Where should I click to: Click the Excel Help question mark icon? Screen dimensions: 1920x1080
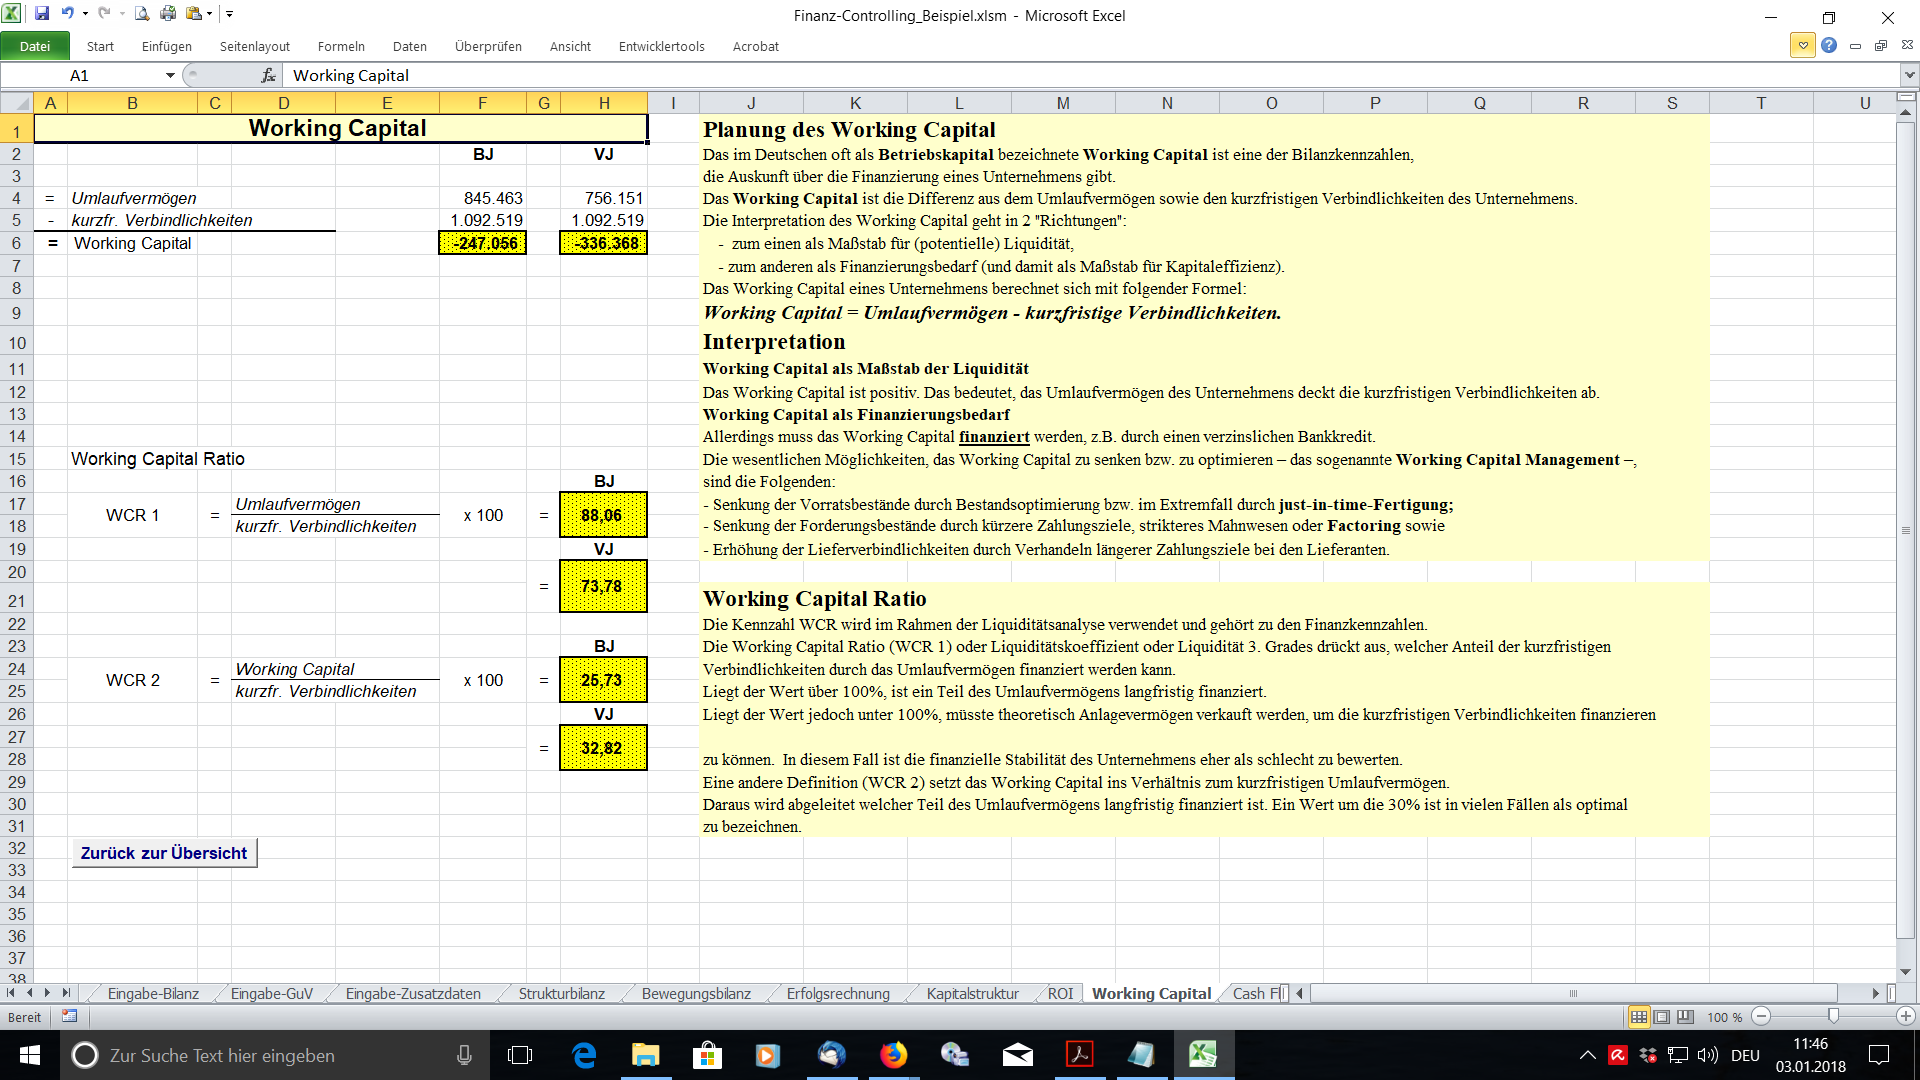1829,45
